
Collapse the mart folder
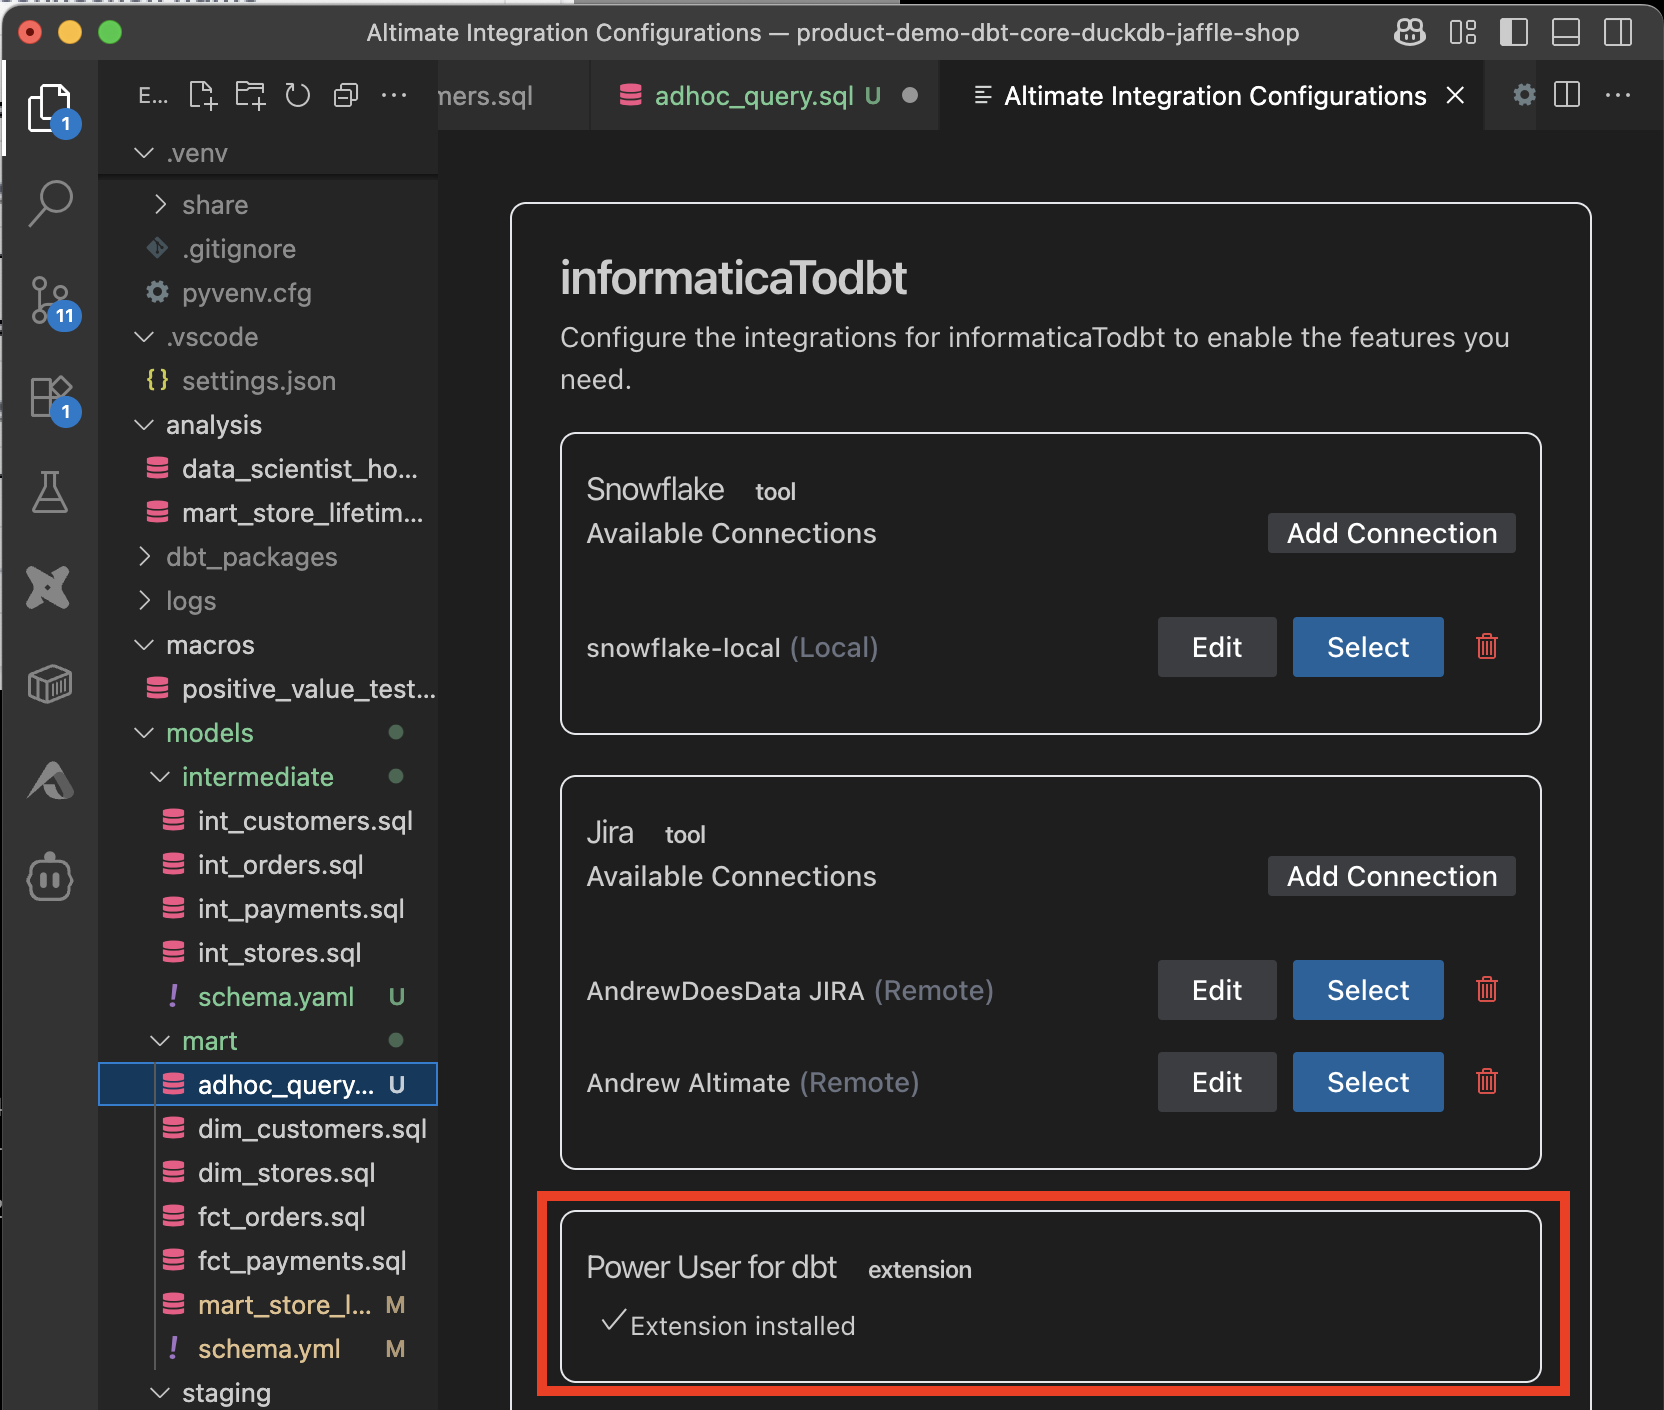[268, 1041]
